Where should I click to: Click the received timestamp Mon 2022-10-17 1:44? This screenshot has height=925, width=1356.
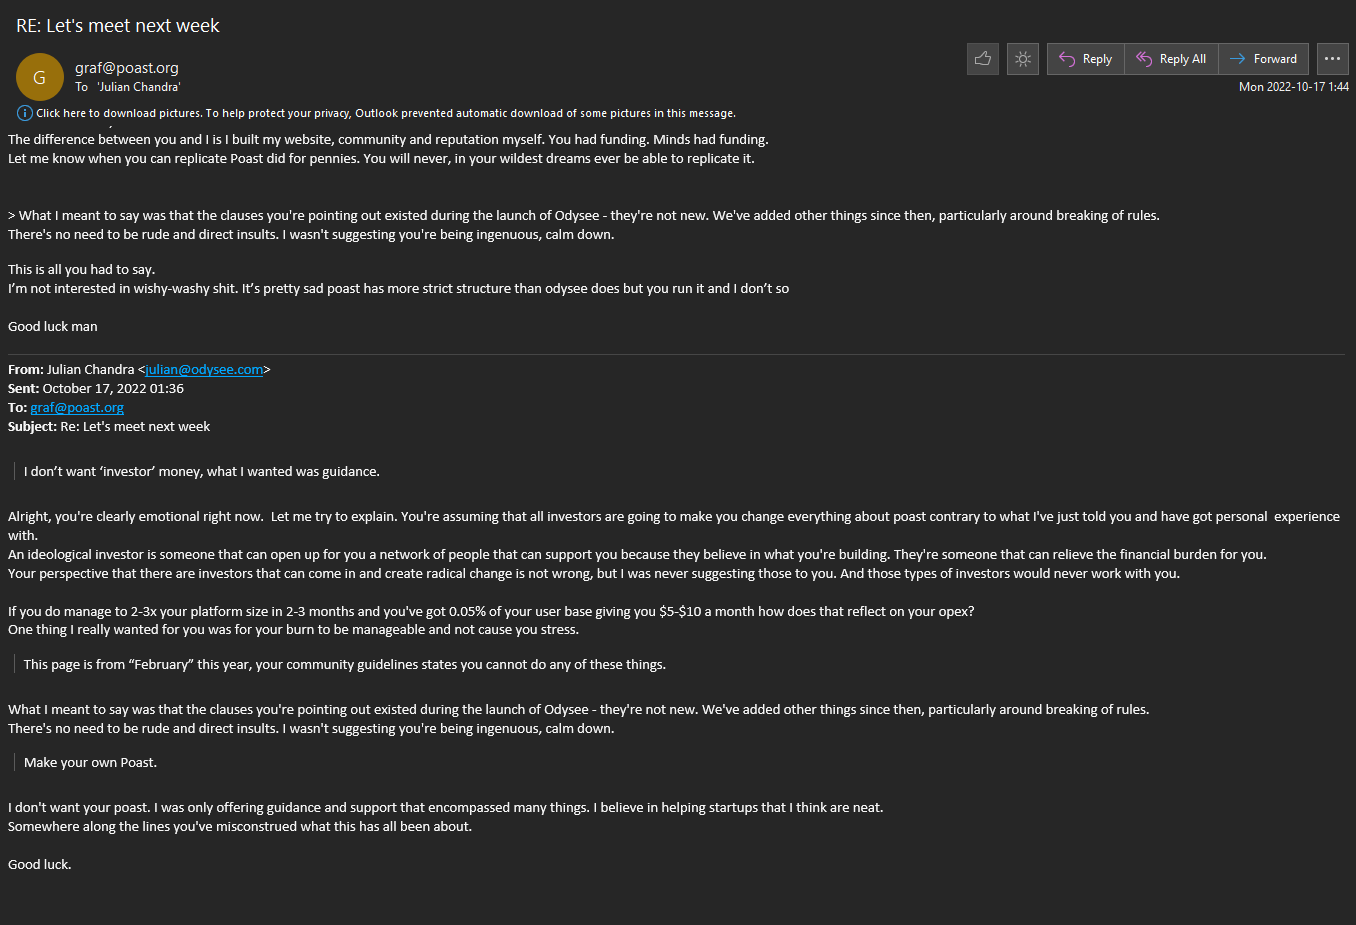[1293, 87]
